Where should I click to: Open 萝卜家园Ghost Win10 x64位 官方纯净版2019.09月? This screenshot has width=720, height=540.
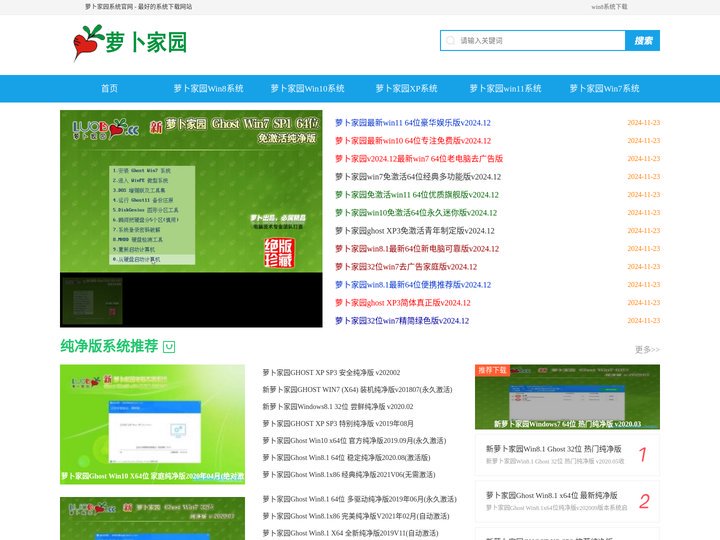pos(354,440)
